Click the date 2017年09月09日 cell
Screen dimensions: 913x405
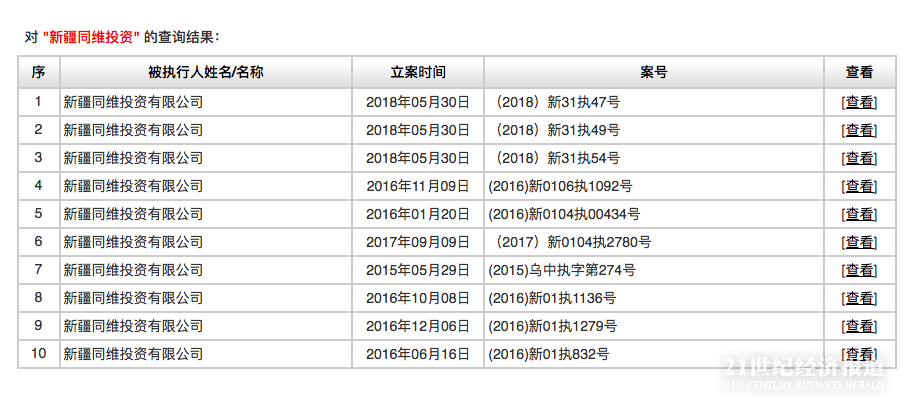pyautogui.click(x=418, y=242)
